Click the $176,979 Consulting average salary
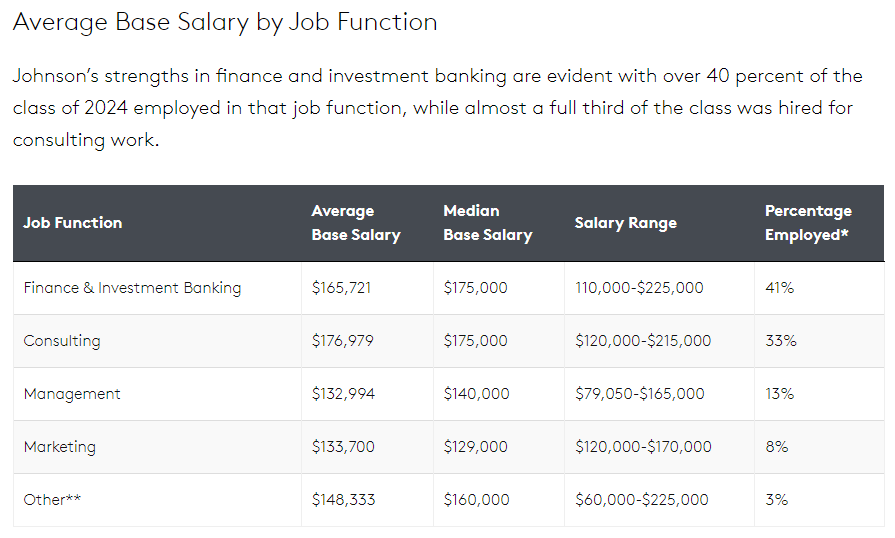This screenshot has height=538, width=895. (343, 341)
